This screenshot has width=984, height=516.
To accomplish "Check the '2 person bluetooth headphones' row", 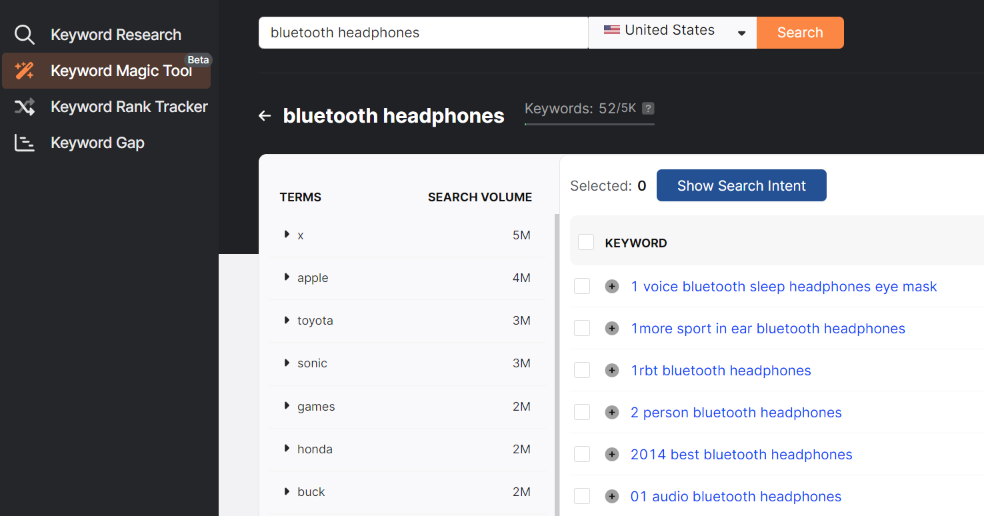I will click(582, 412).
